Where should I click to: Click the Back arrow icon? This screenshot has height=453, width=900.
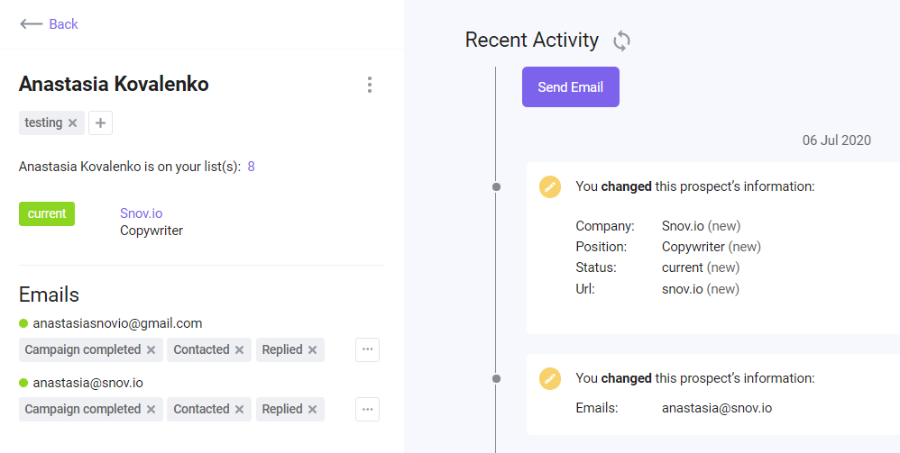click(x=31, y=24)
